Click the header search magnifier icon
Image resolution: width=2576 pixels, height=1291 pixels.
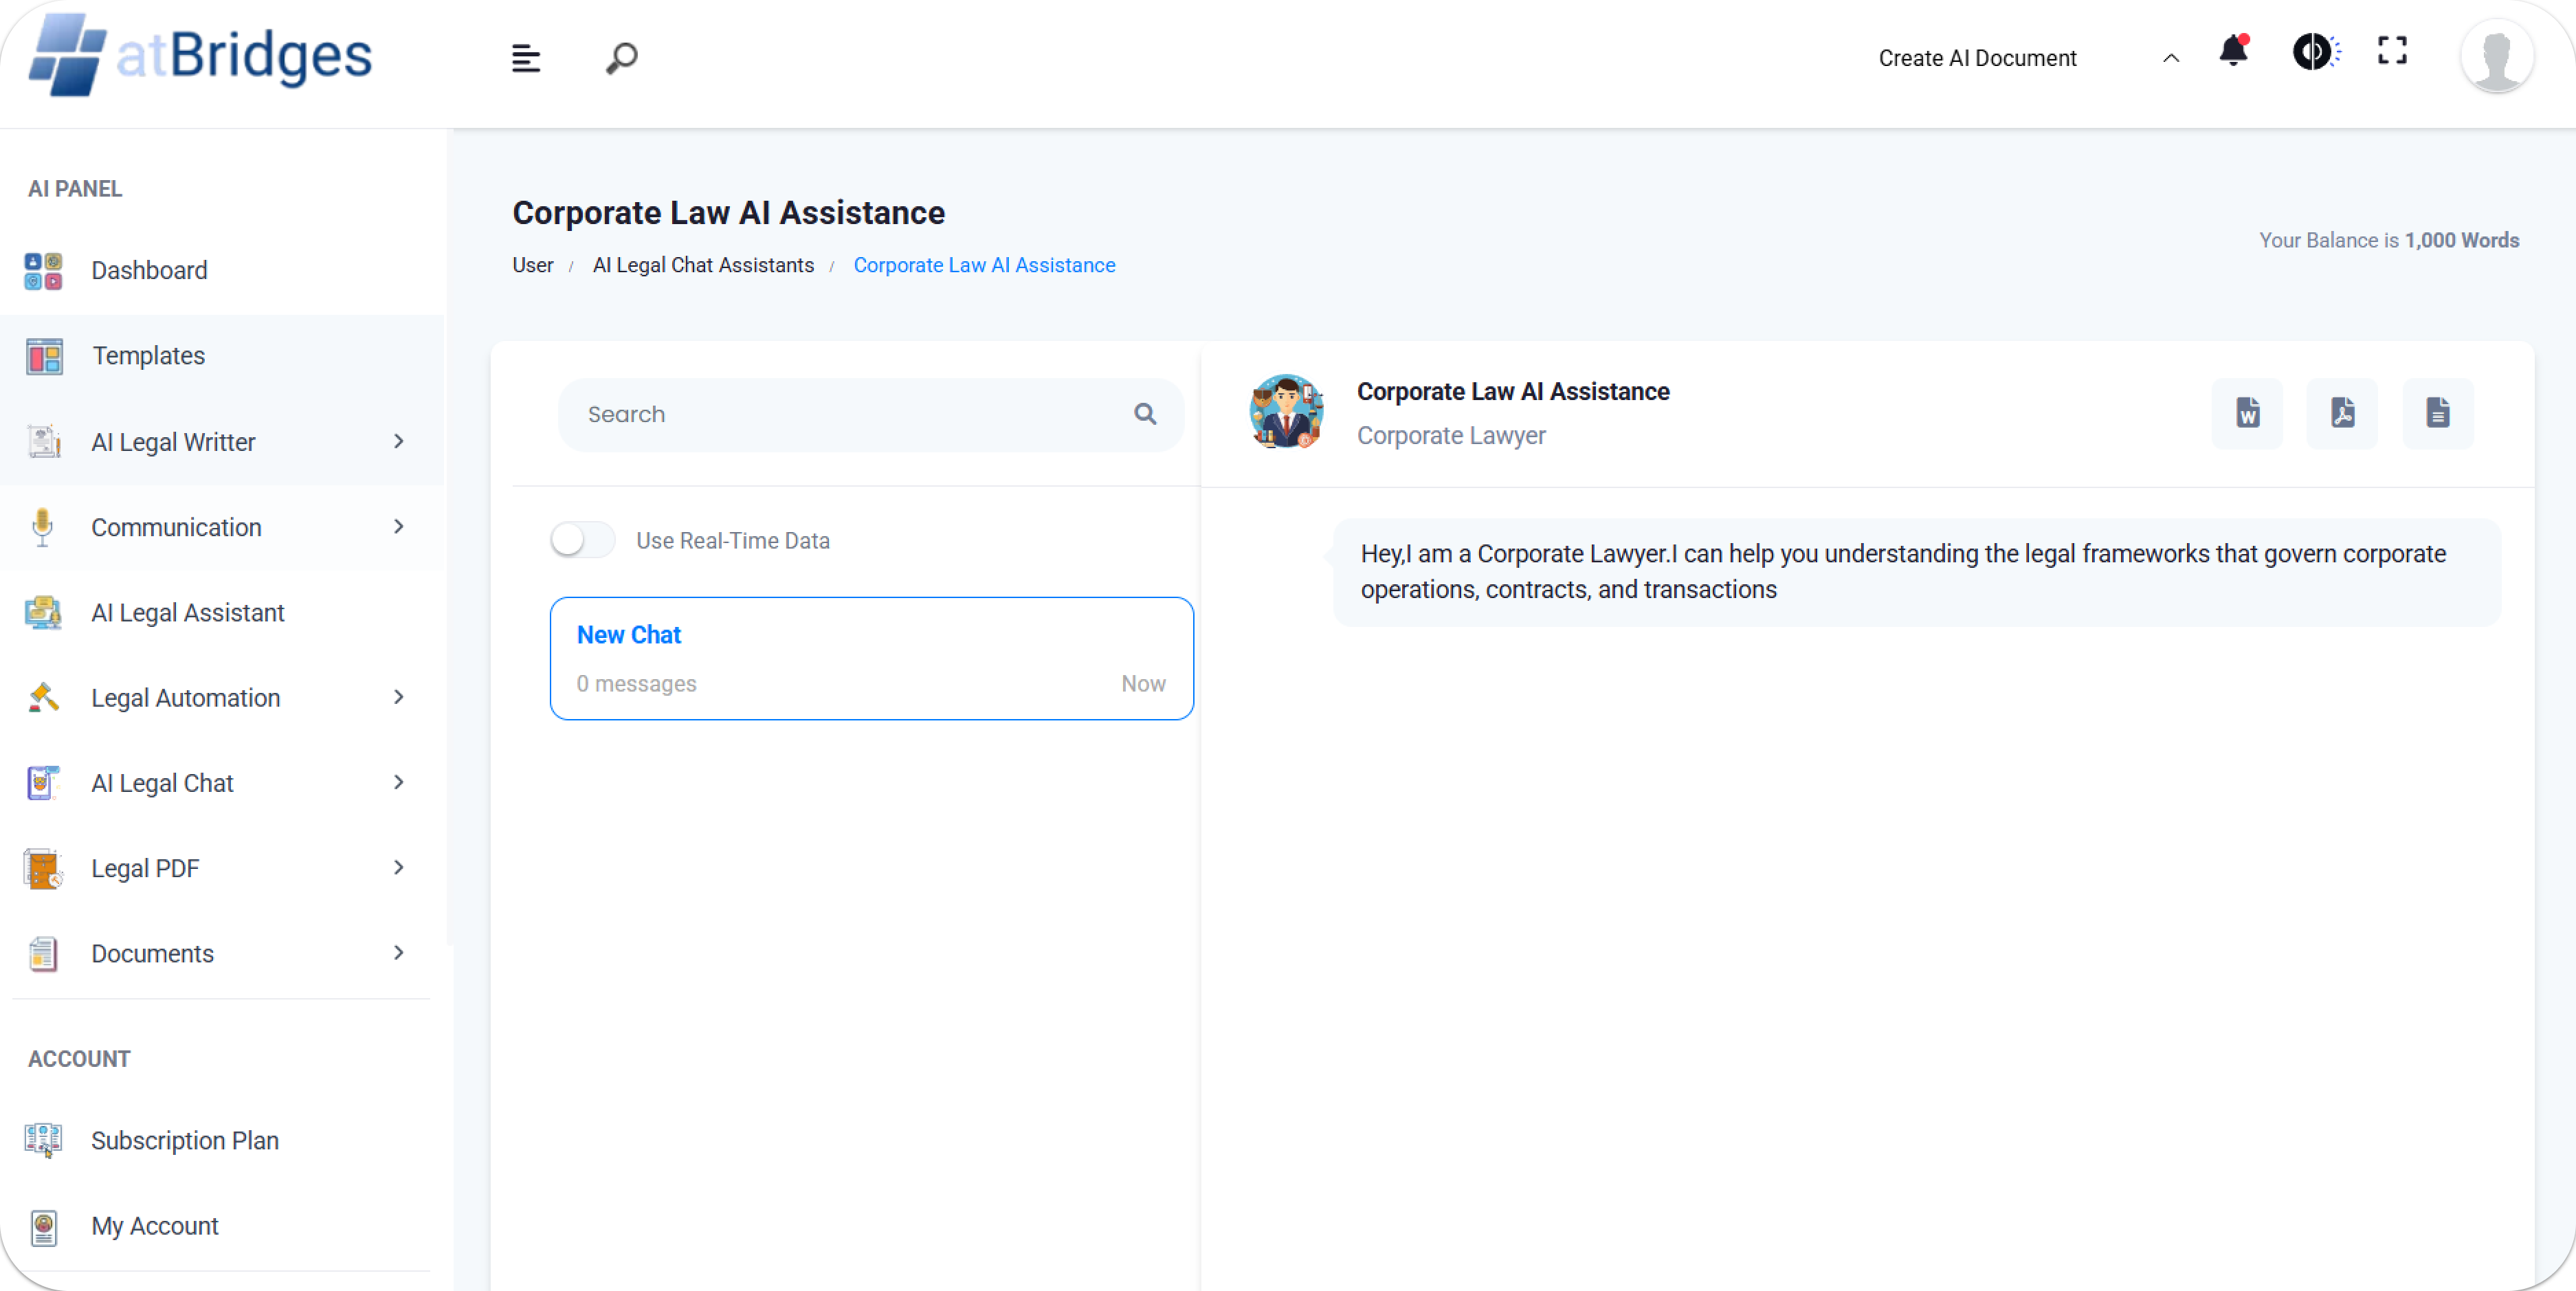621,58
